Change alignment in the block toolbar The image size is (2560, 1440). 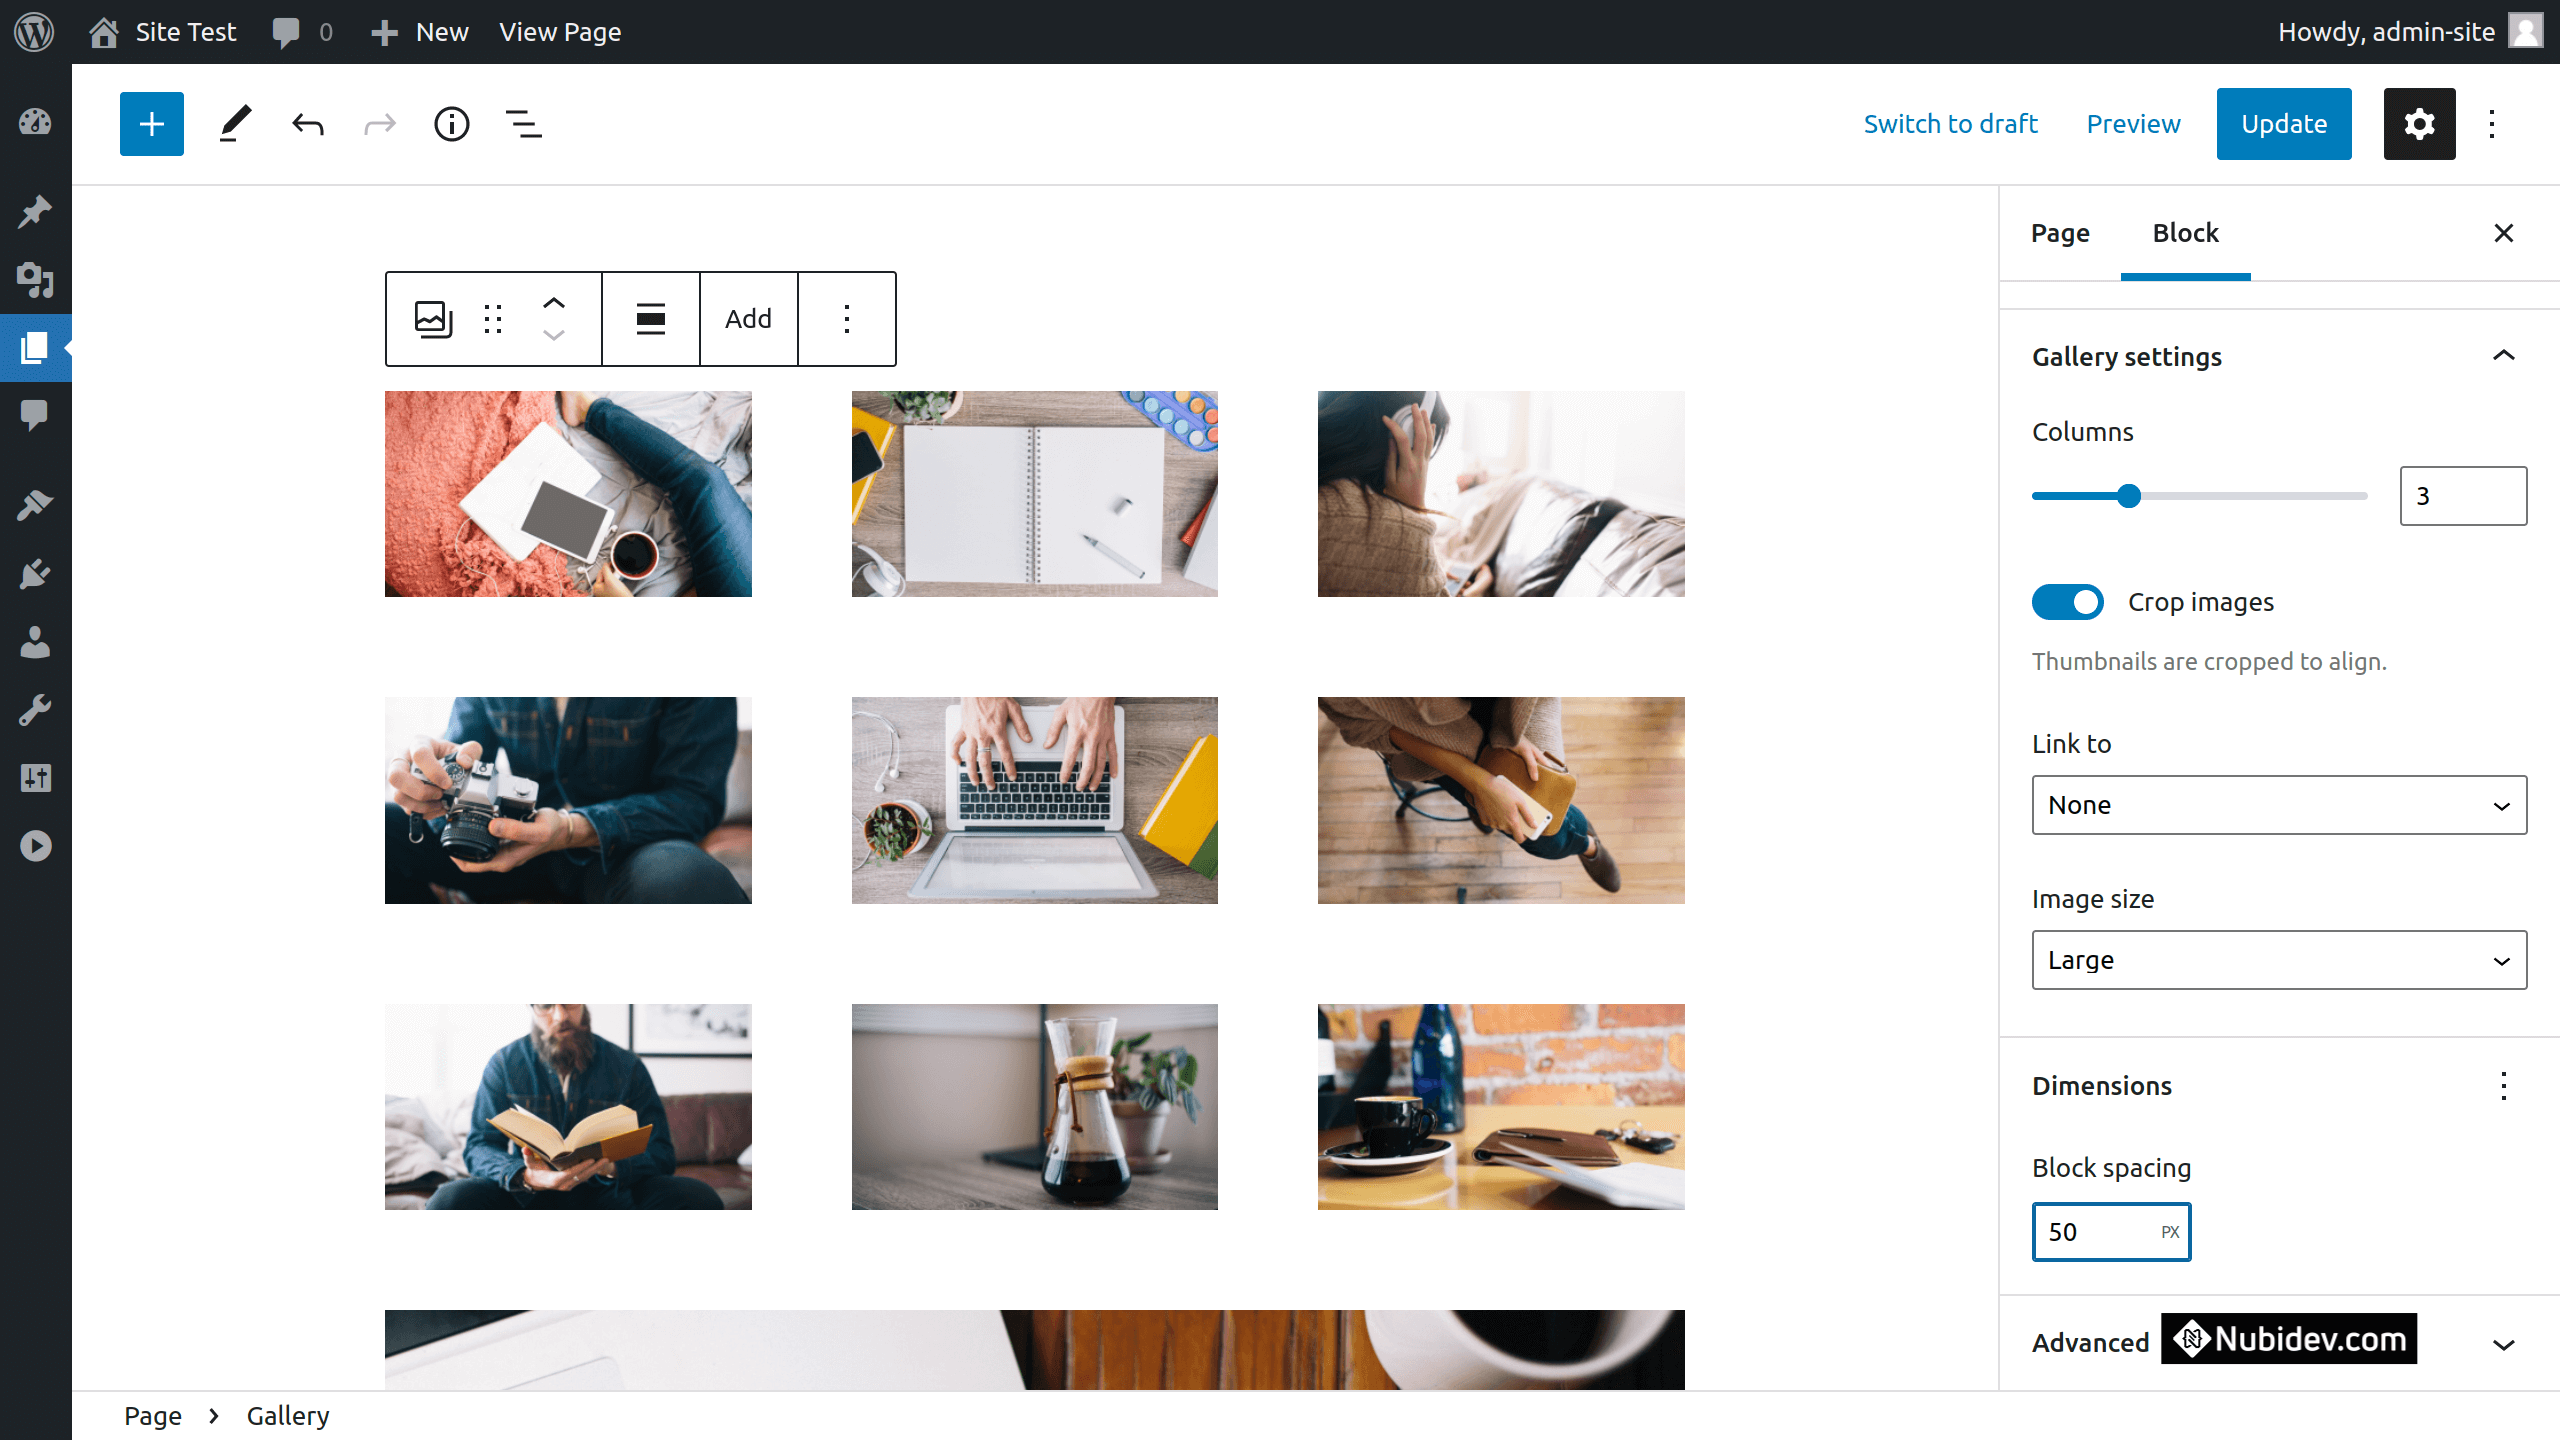tap(651, 319)
